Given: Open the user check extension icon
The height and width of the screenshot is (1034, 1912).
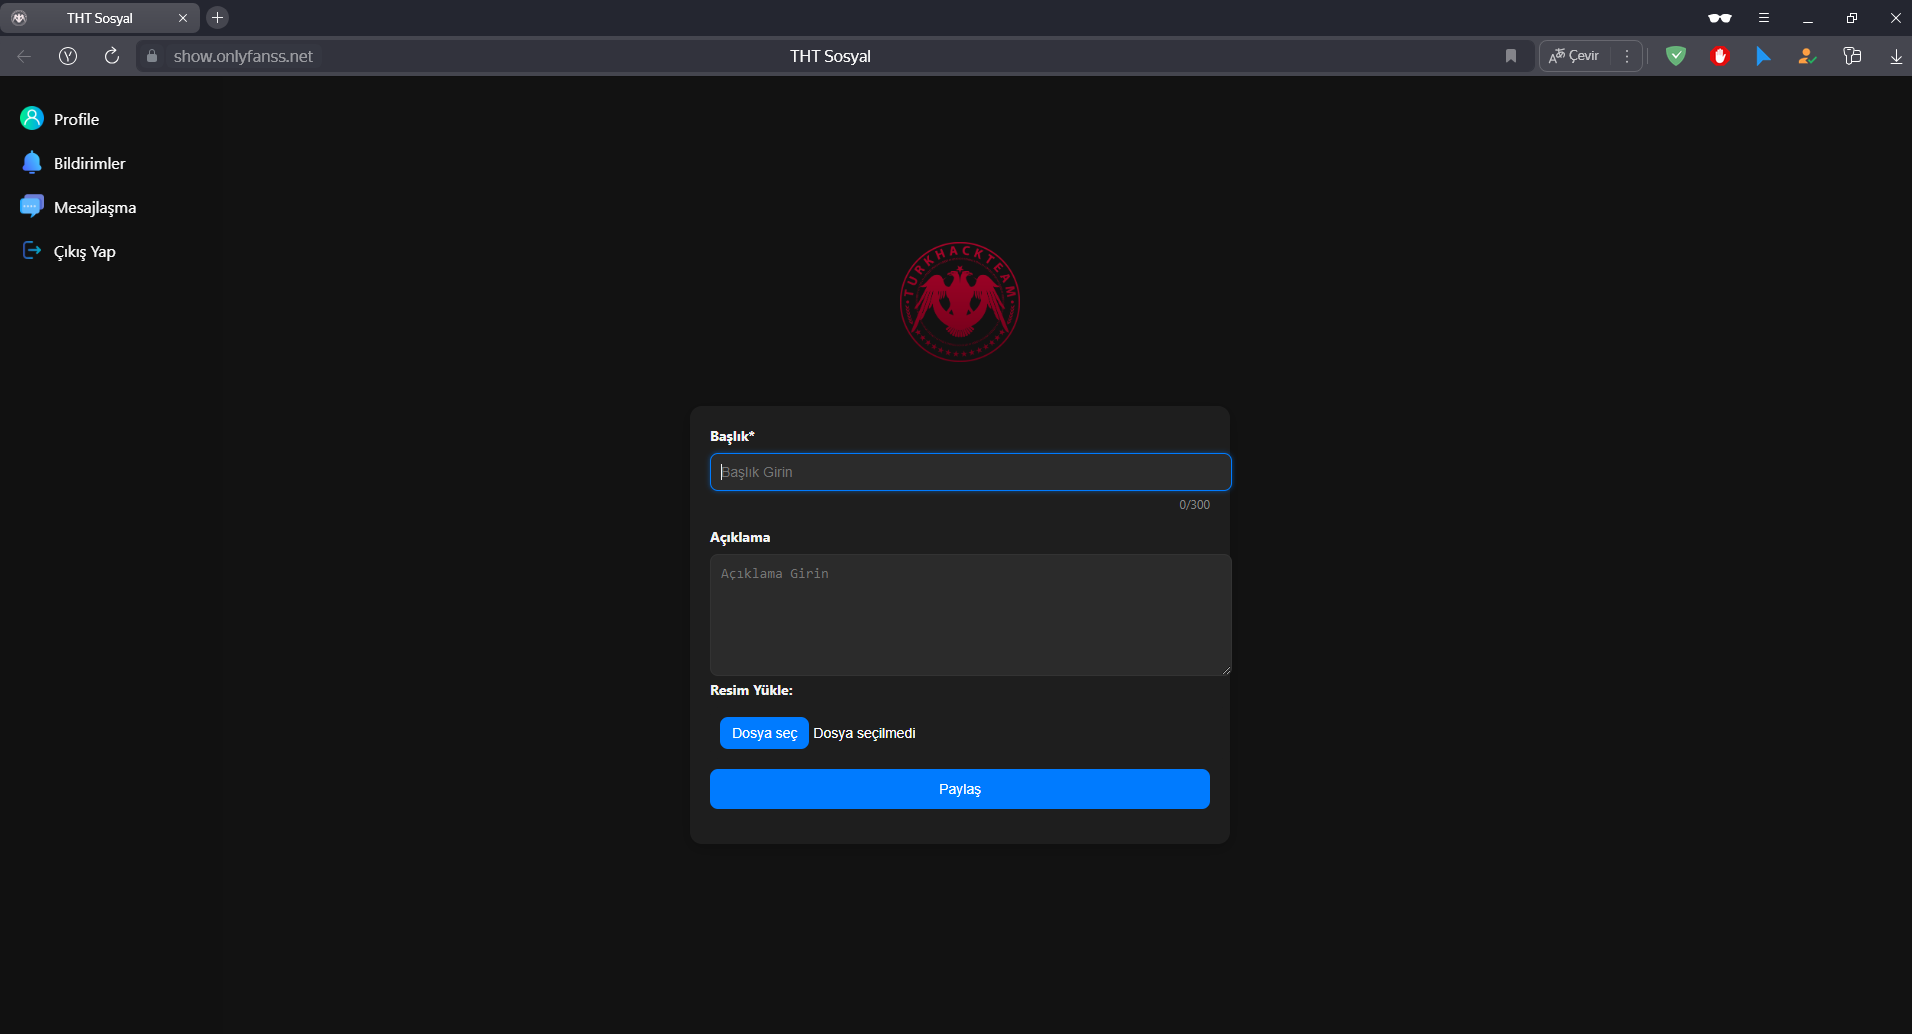Looking at the screenshot, I should coord(1807,56).
